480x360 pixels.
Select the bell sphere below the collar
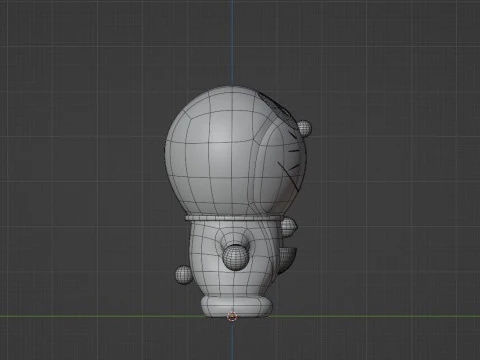coord(288,227)
